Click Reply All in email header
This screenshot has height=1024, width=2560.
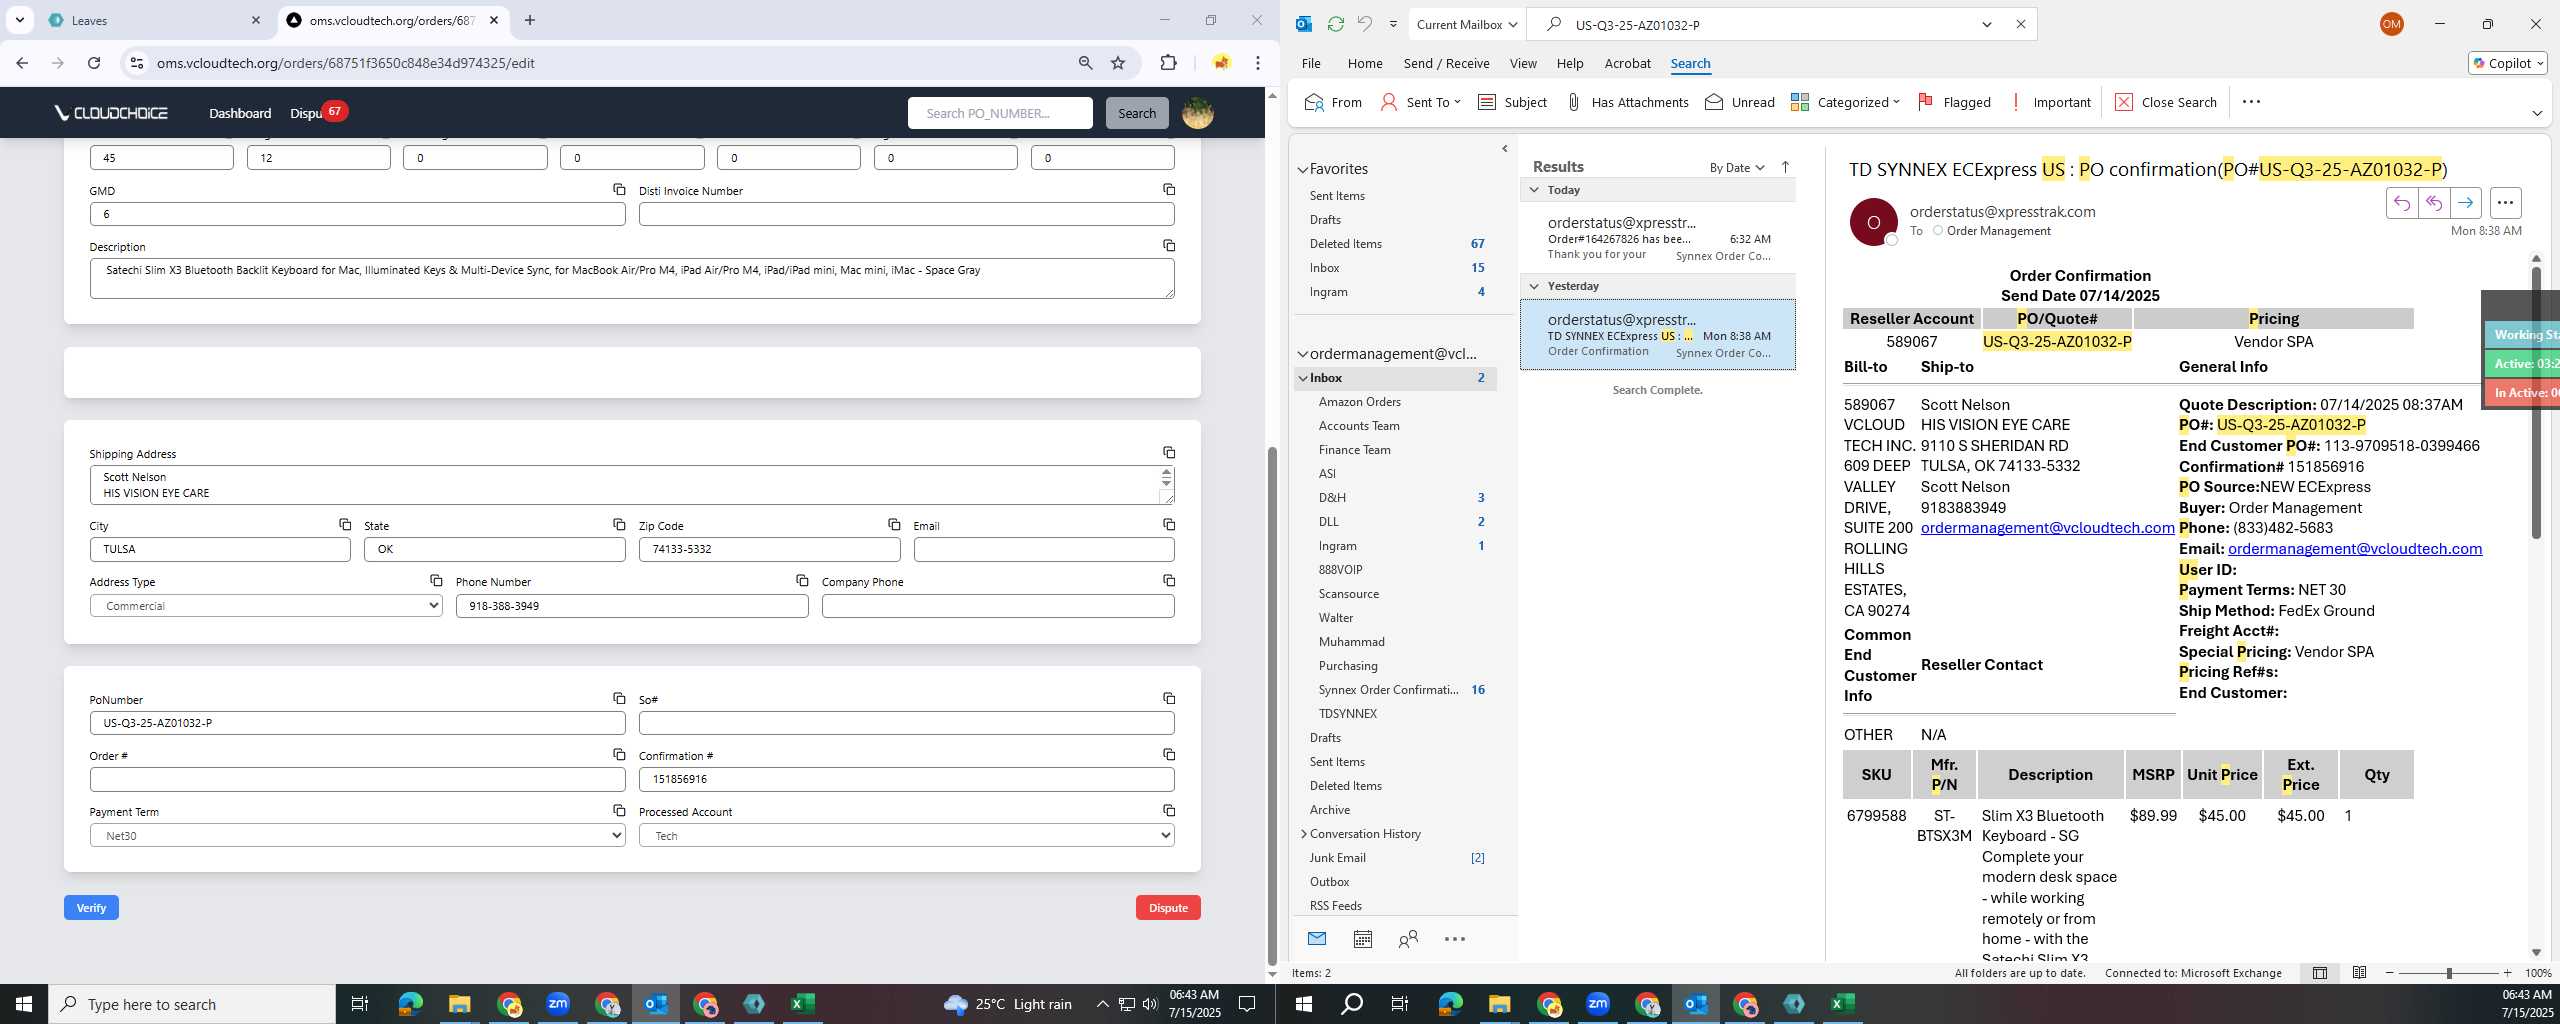(x=2434, y=203)
